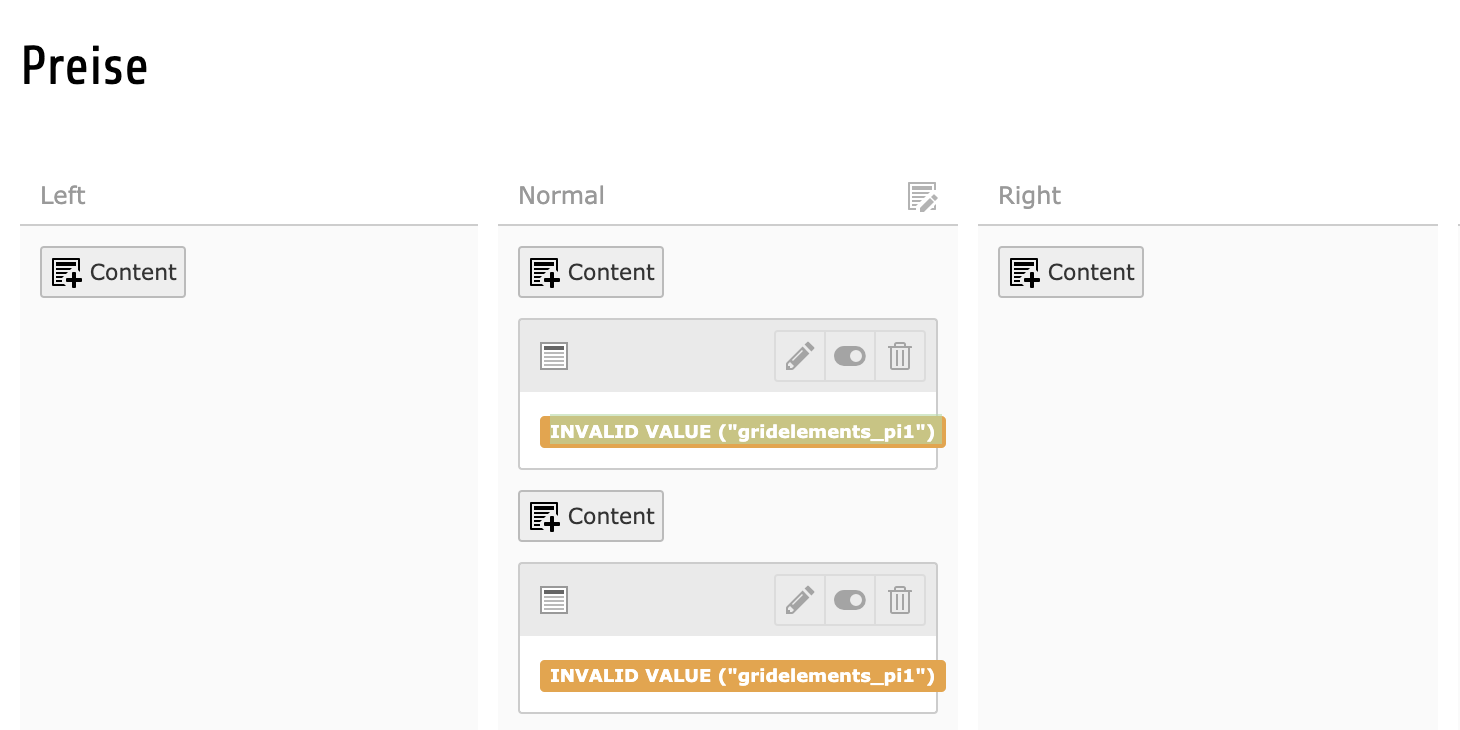Click type icon of second content element
The image size is (1460, 730).
tap(554, 600)
